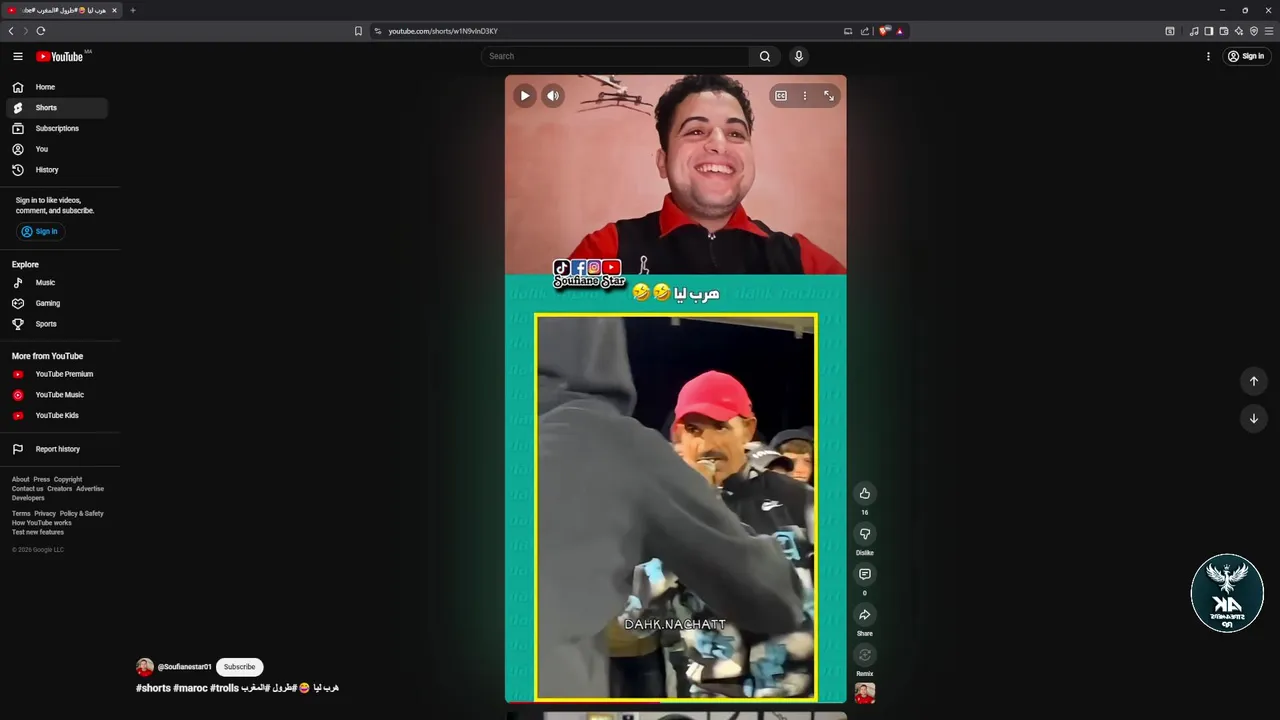
Task: Click sidebar Sign in button
Action: 39,231
